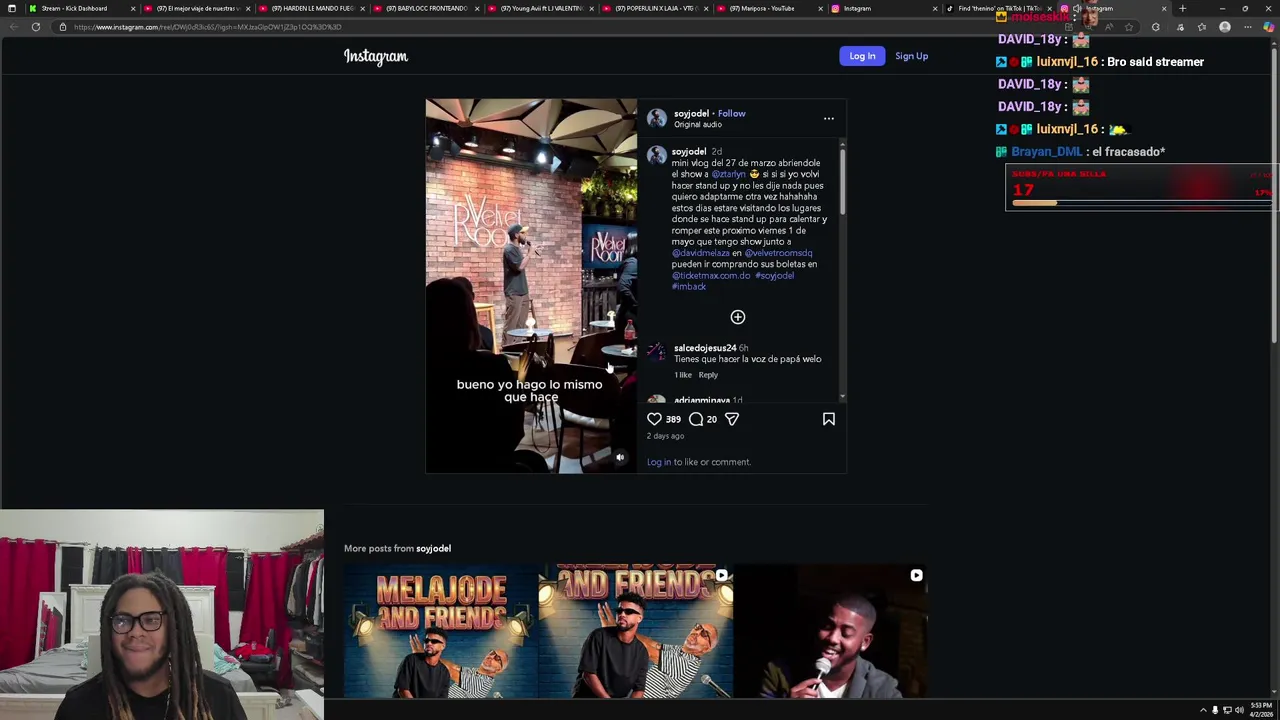Click the reel video player
Image resolution: width=1280 pixels, height=720 pixels.
click(x=531, y=285)
